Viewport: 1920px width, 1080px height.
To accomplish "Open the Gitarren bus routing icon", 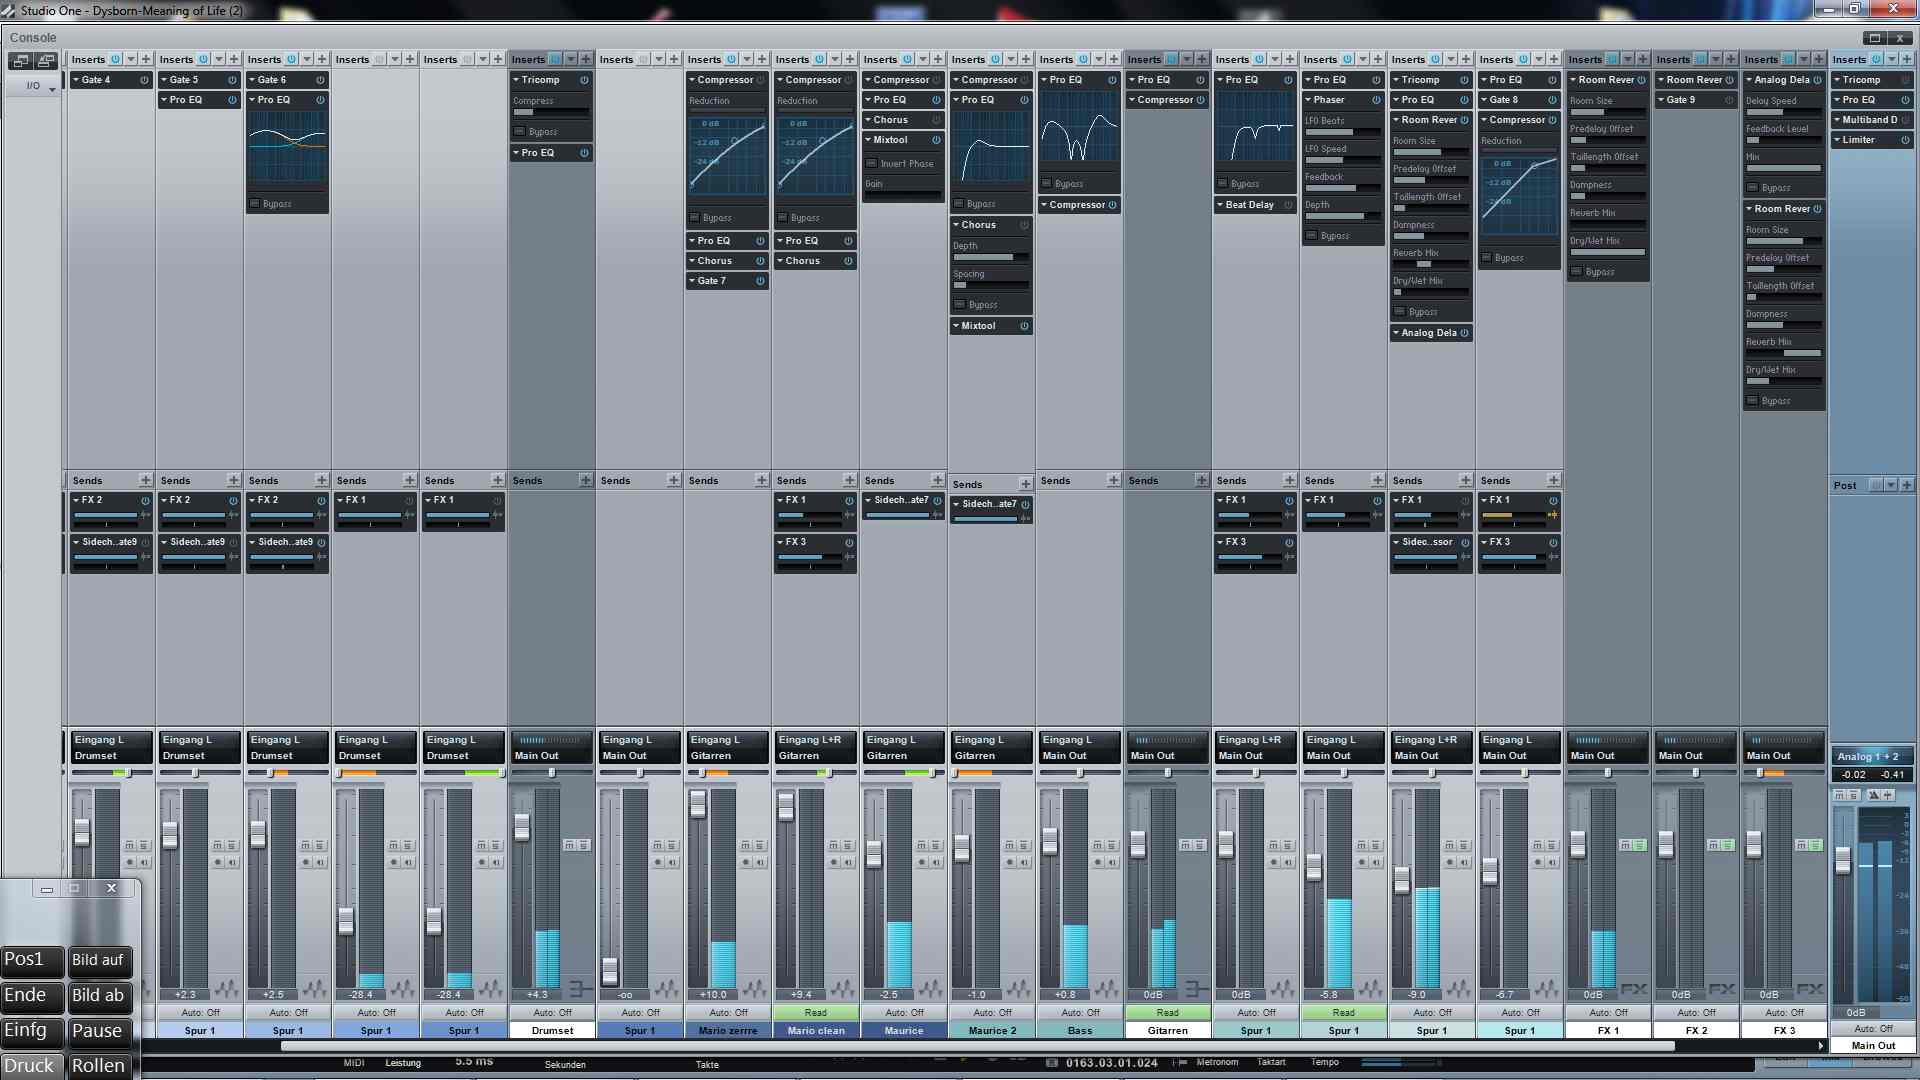I will [x=1196, y=989].
